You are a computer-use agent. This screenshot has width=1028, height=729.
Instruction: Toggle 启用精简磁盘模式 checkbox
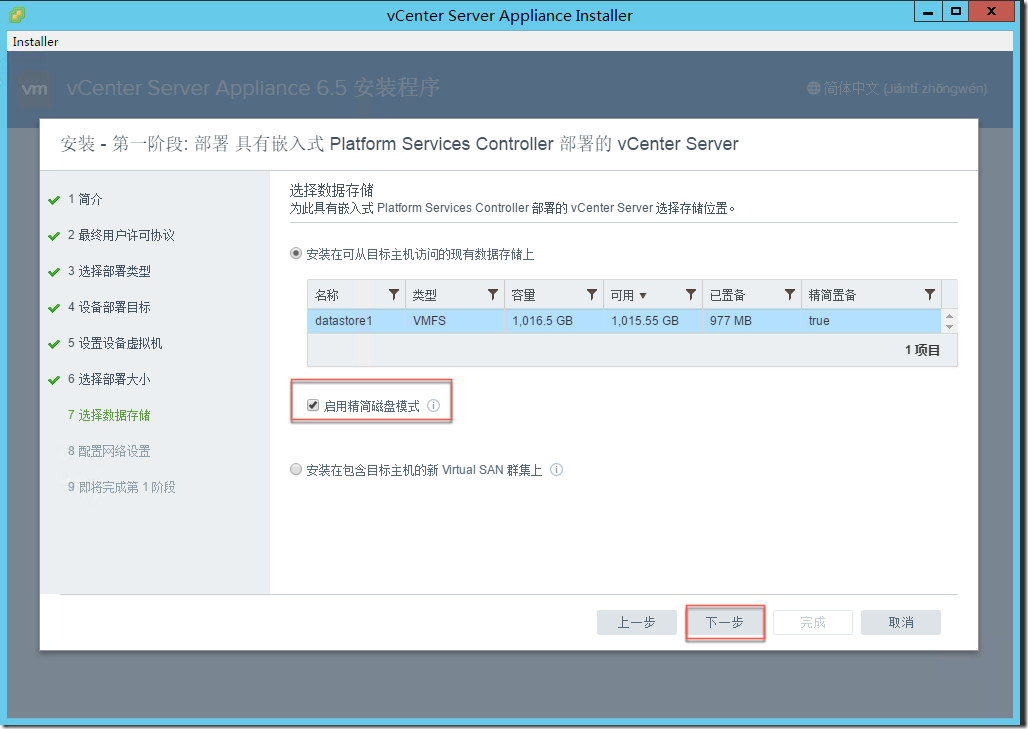pyautogui.click(x=313, y=405)
